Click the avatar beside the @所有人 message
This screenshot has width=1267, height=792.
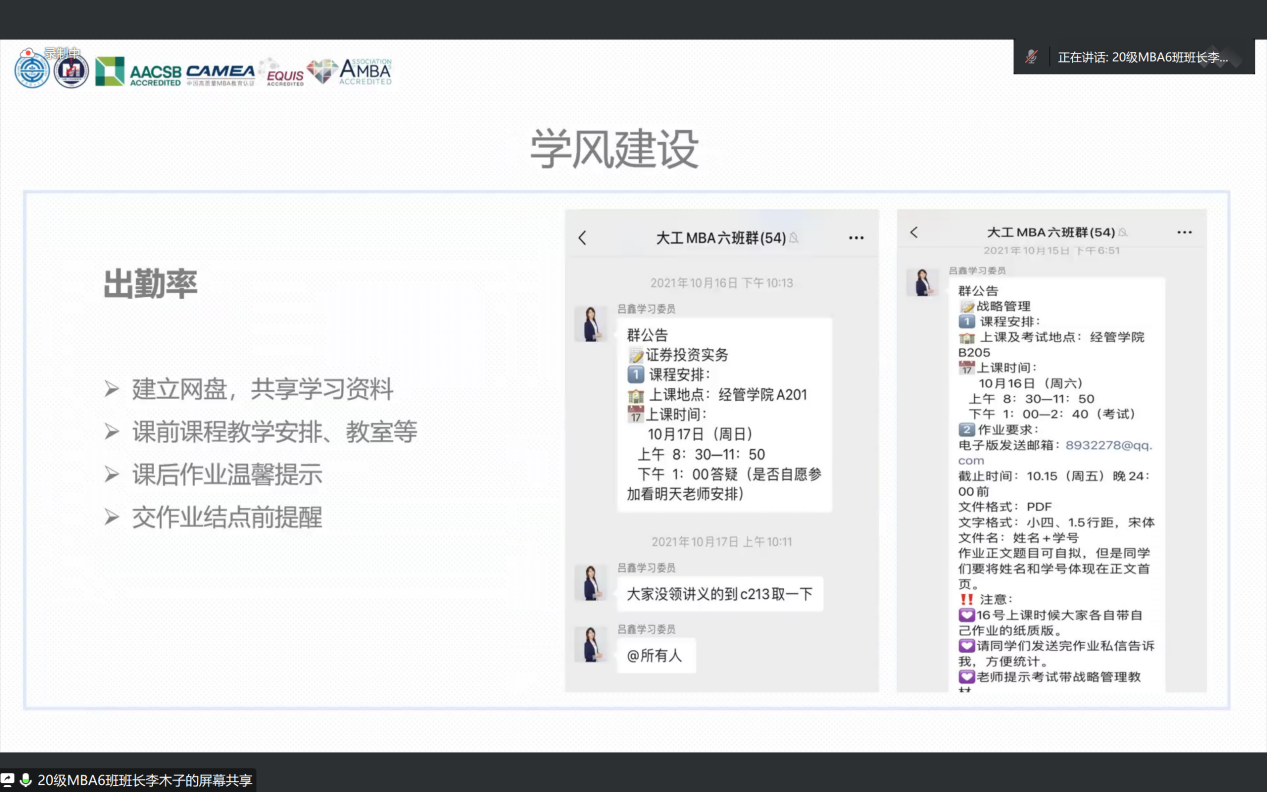[x=591, y=644]
